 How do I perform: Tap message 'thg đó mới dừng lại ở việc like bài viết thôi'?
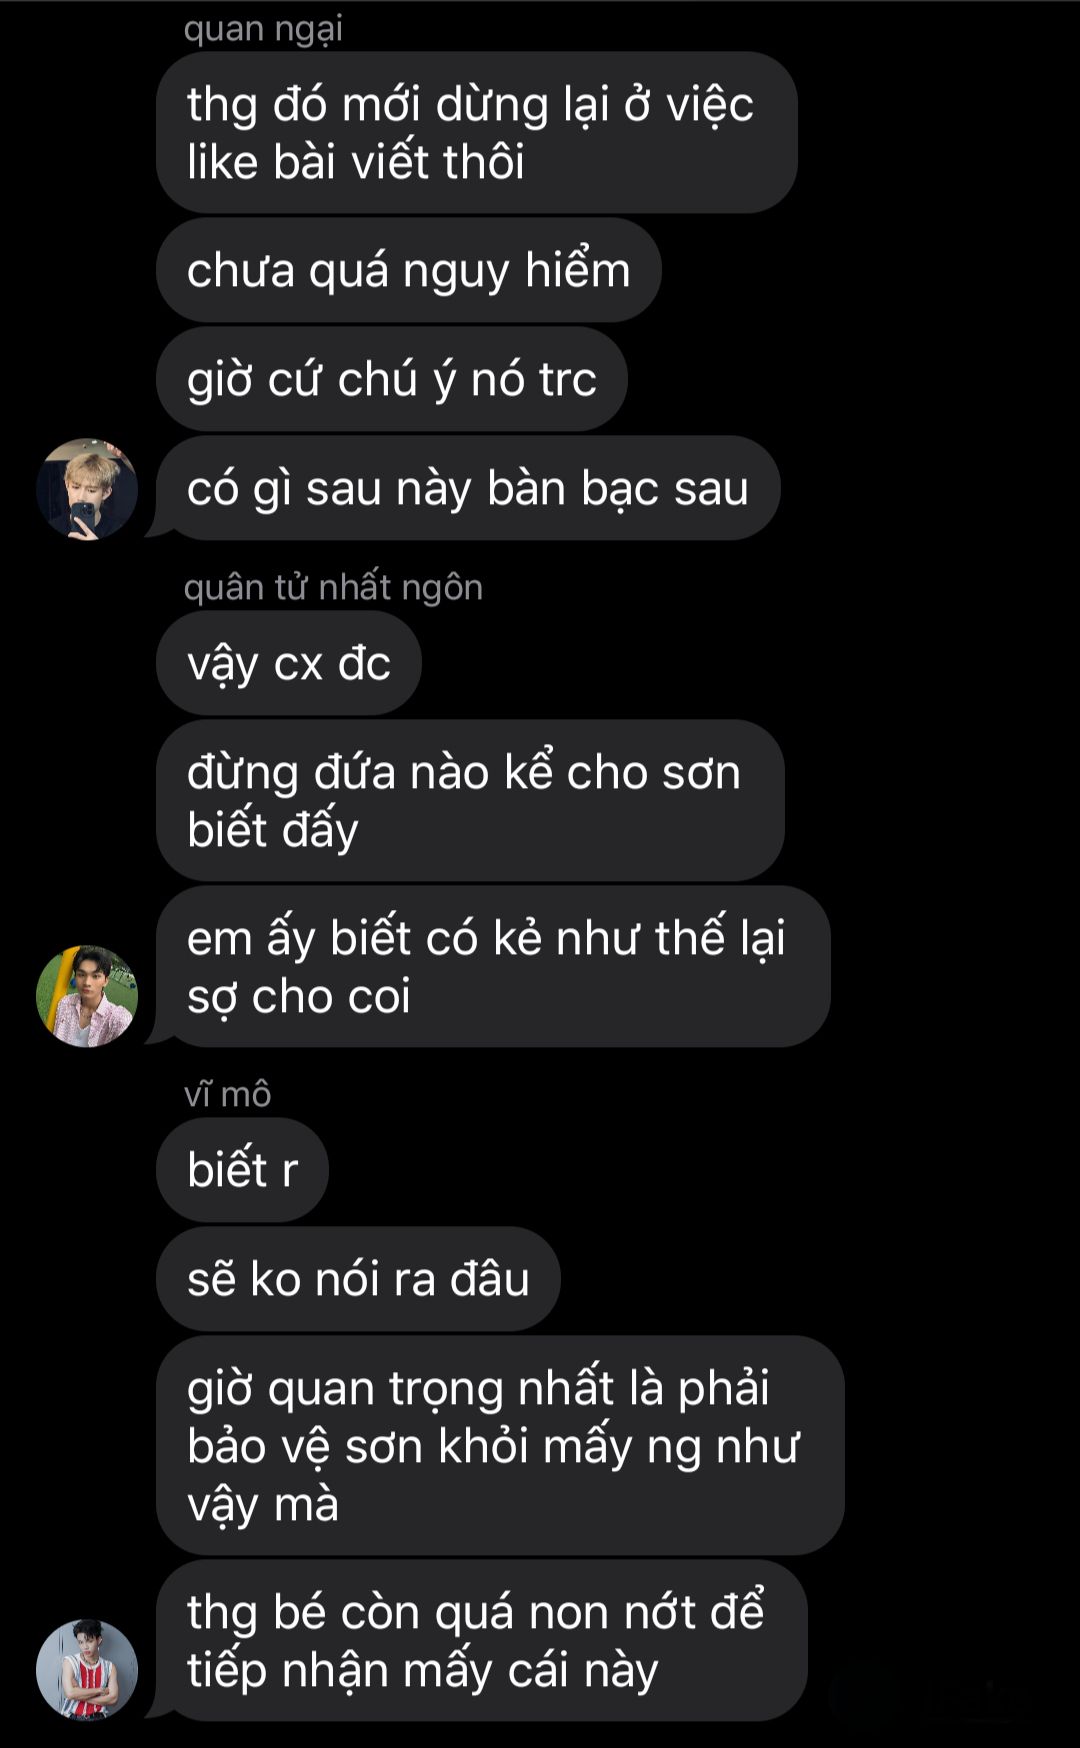click(476, 133)
